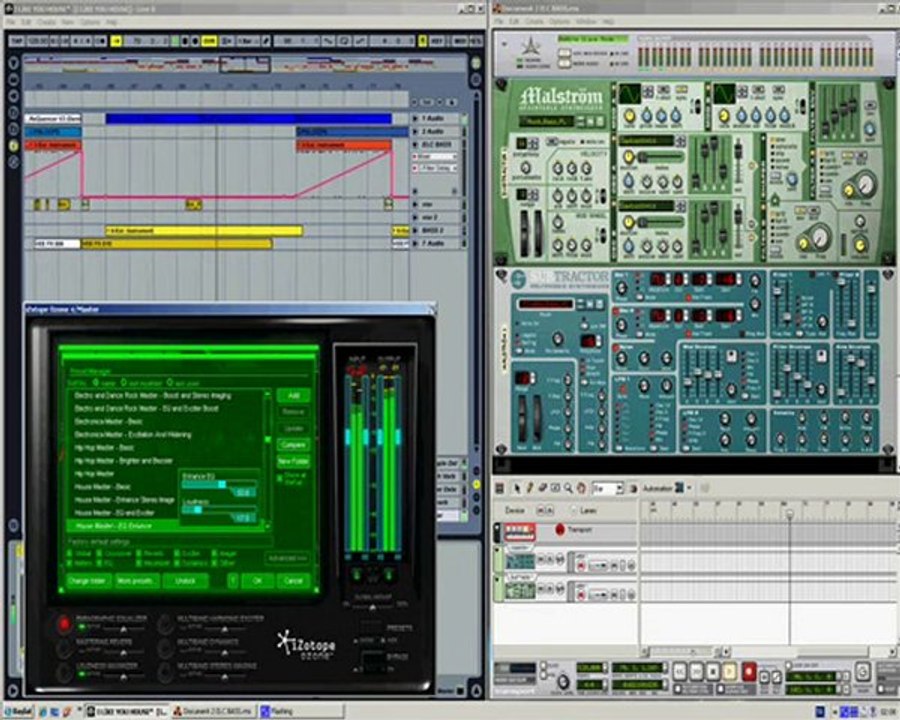Click the red Transport track record icon
Image resolution: width=900 pixels, height=720 pixels.
560,530
